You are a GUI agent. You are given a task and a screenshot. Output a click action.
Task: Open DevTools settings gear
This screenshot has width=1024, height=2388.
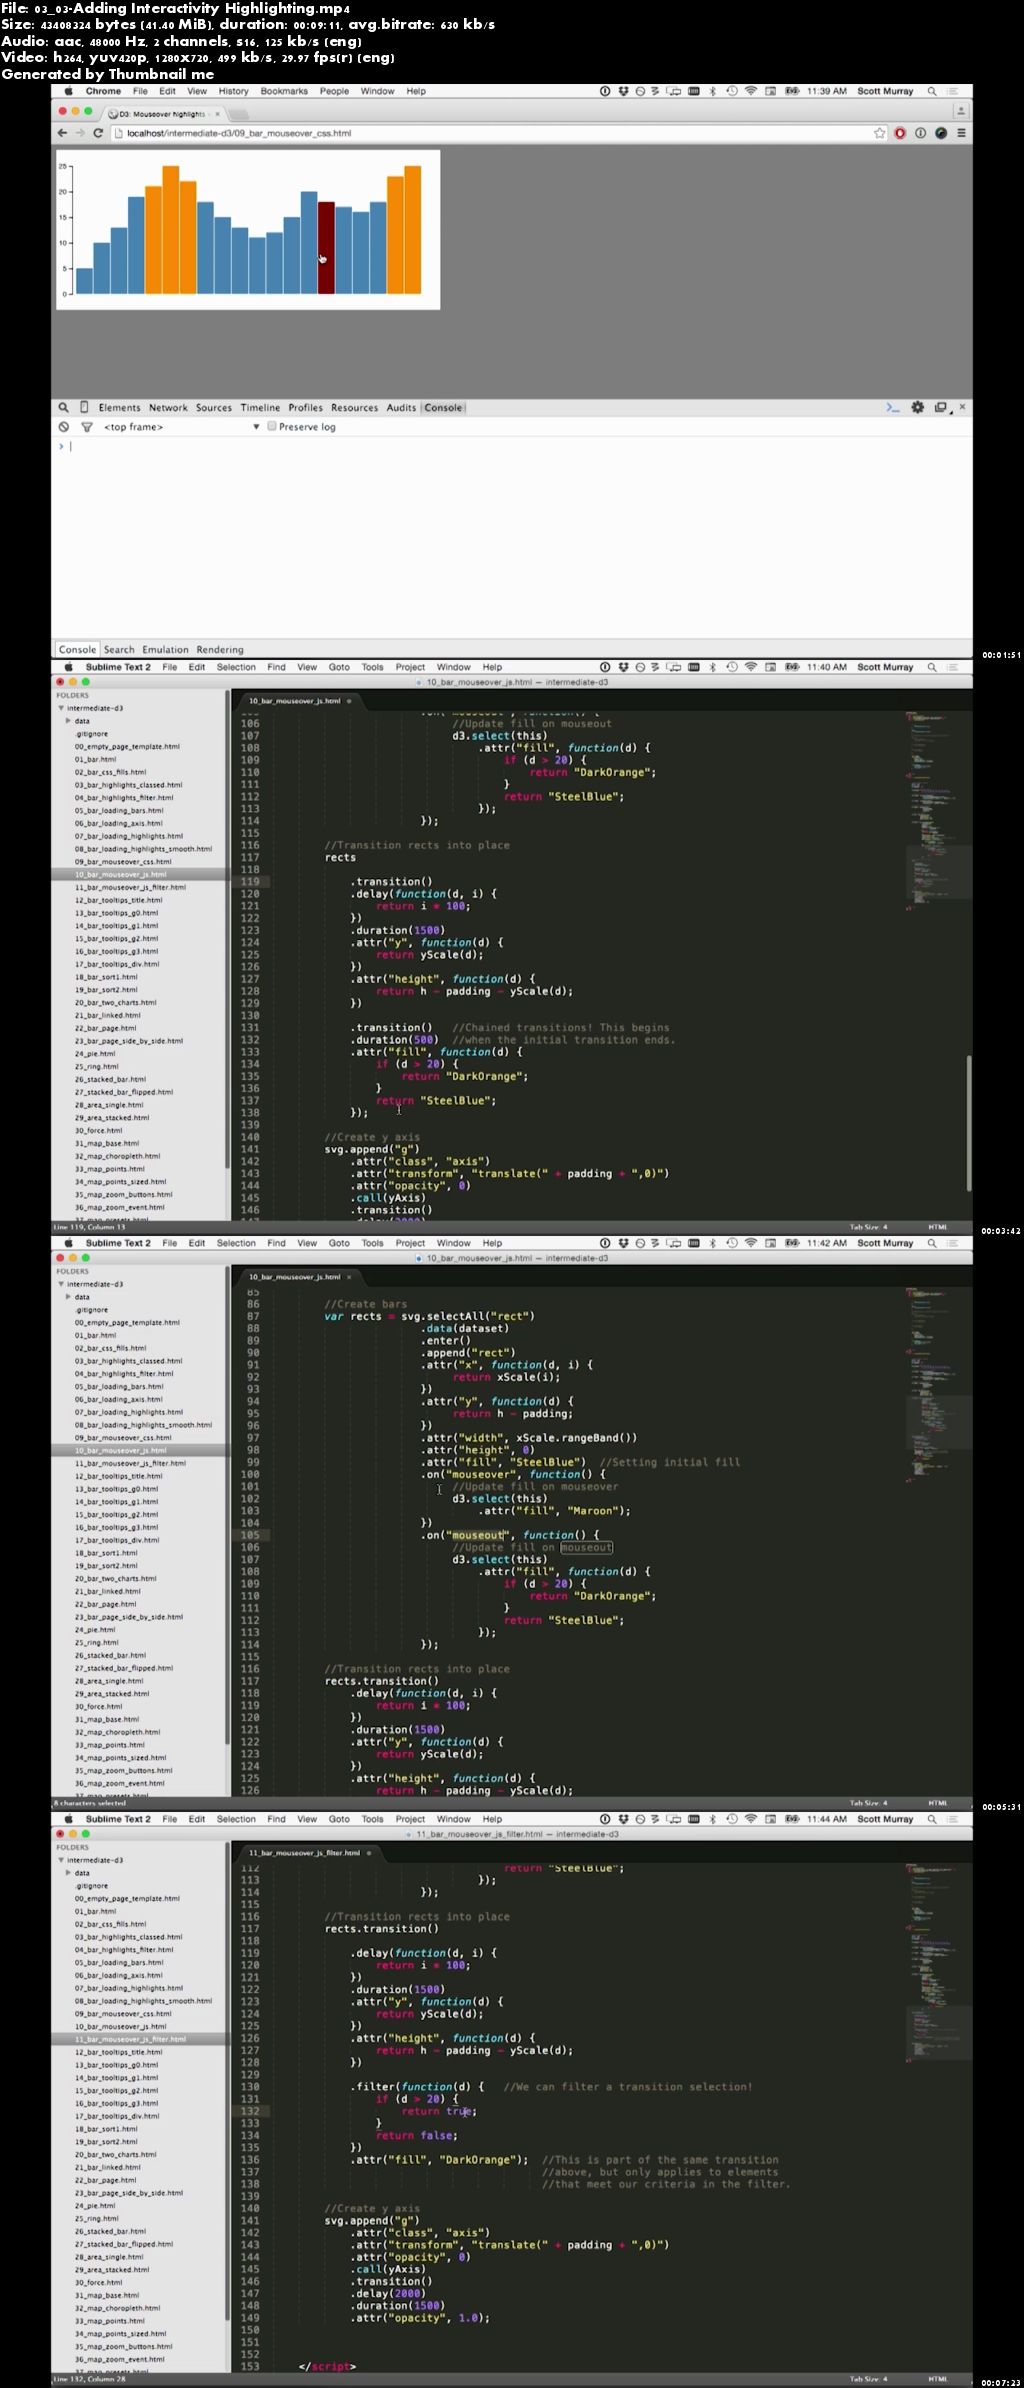[x=918, y=408]
